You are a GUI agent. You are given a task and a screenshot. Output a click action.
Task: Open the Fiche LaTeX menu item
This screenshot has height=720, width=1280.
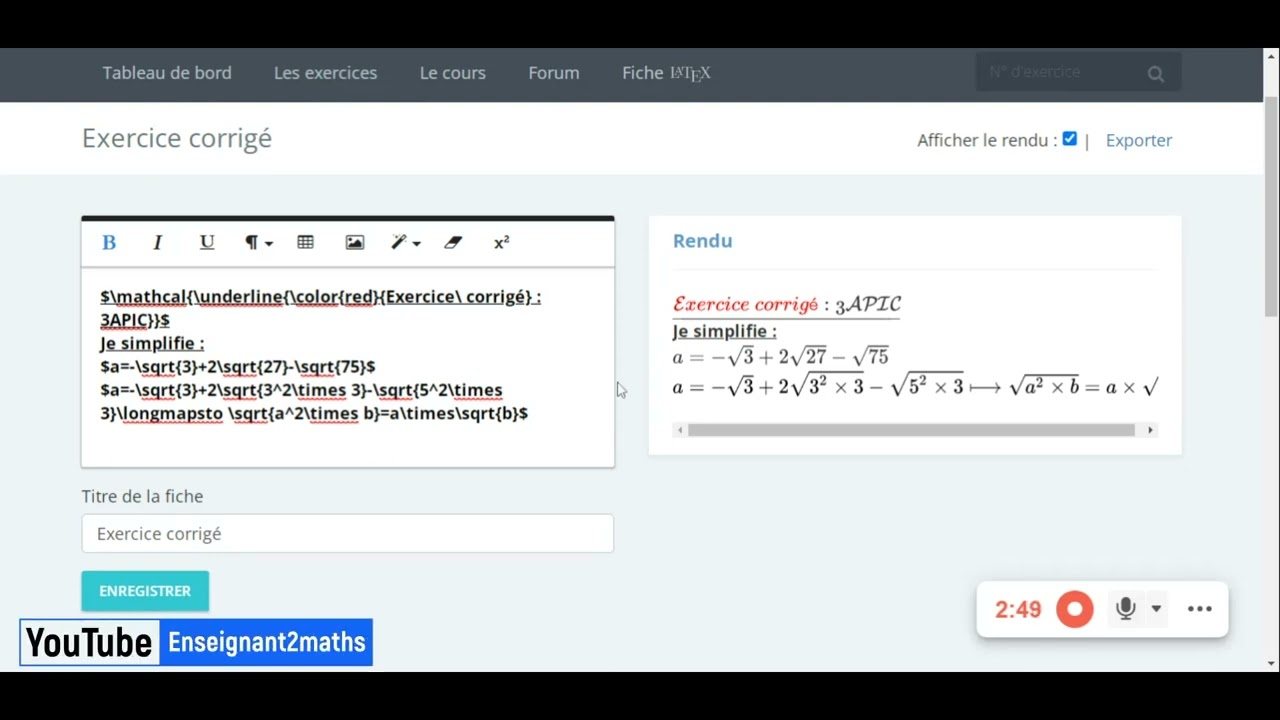(666, 73)
